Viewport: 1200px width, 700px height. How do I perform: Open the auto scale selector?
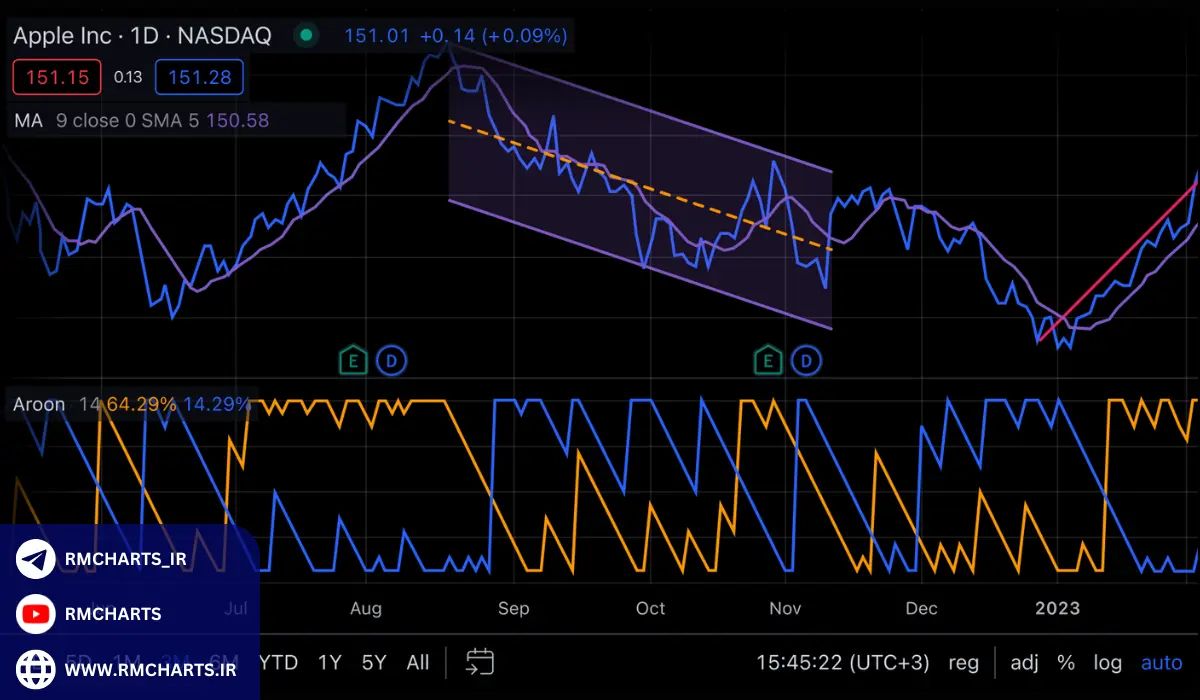(x=1161, y=662)
